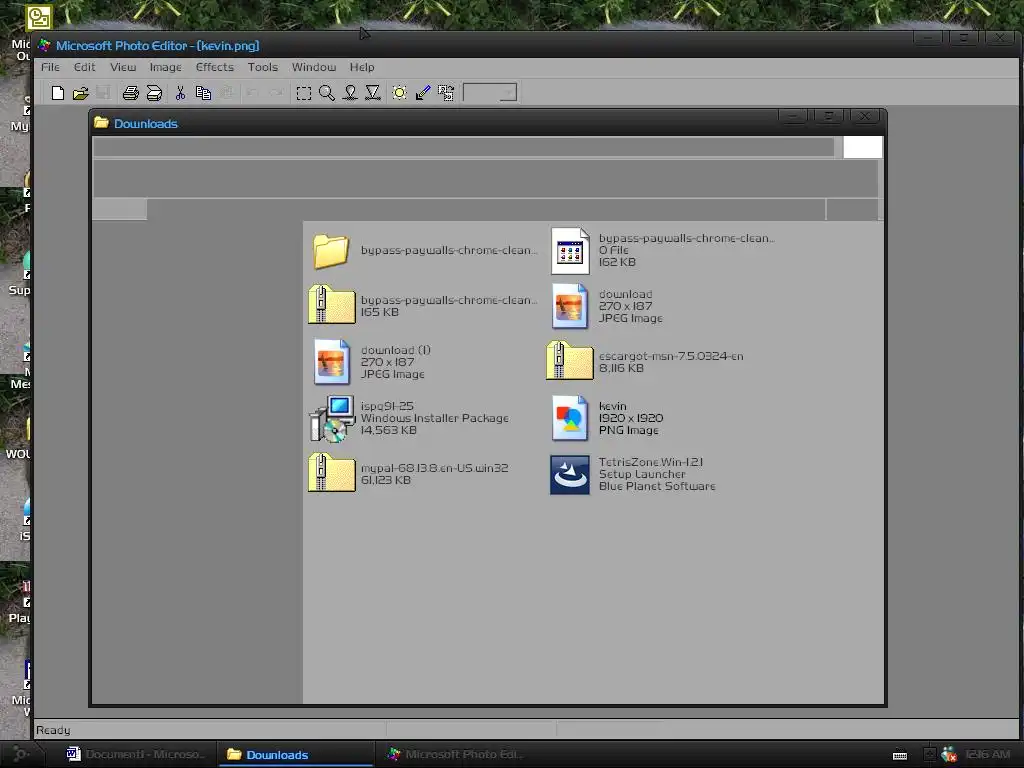Select the bypass-paywalls zip archive, 165 KB
Screen dimensions: 1024x768
(x=423, y=306)
